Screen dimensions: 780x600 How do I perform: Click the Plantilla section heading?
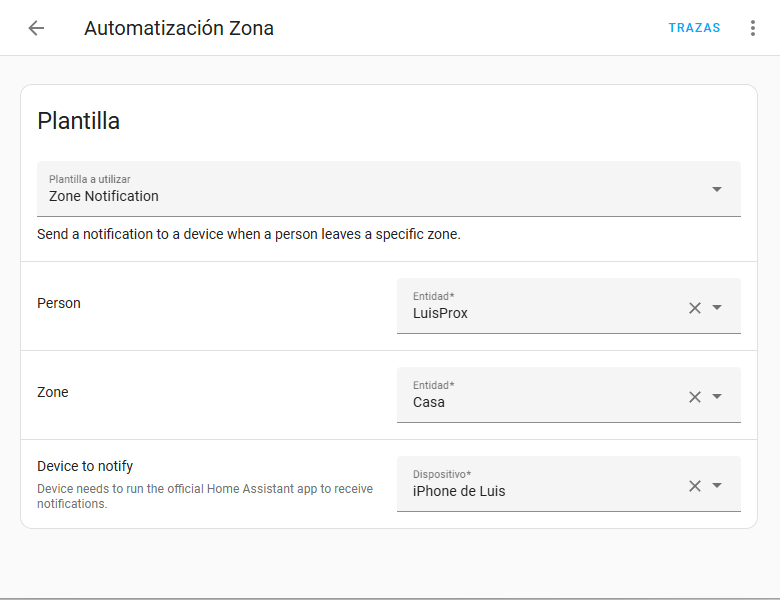[79, 121]
